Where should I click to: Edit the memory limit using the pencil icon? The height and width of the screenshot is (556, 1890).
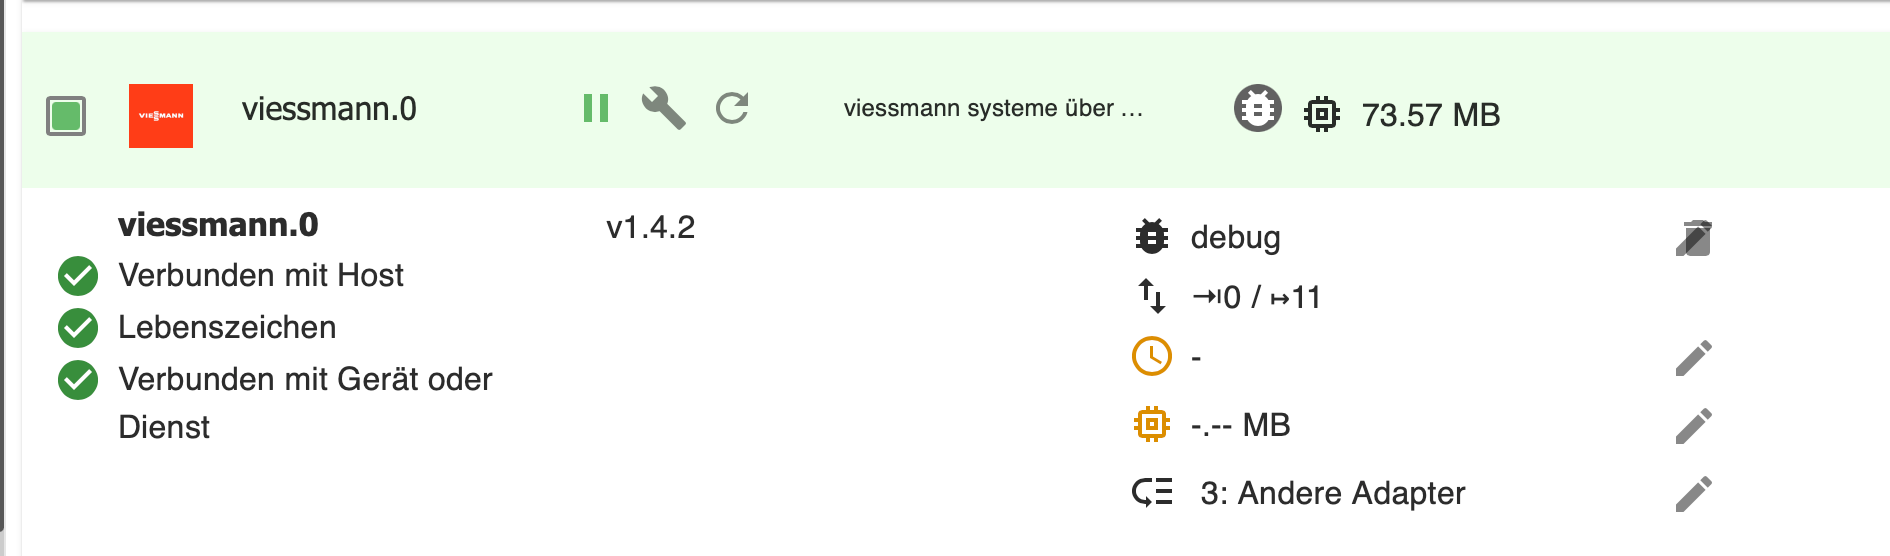point(1694,426)
